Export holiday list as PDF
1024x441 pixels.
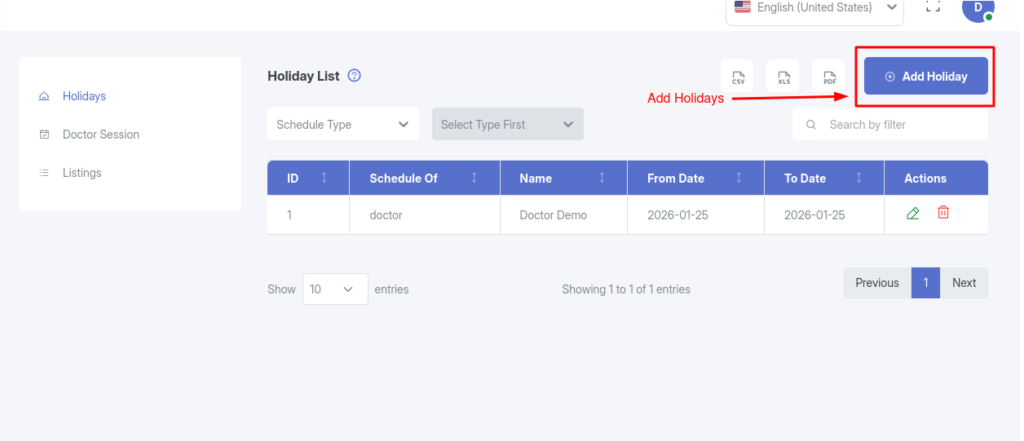tap(829, 77)
